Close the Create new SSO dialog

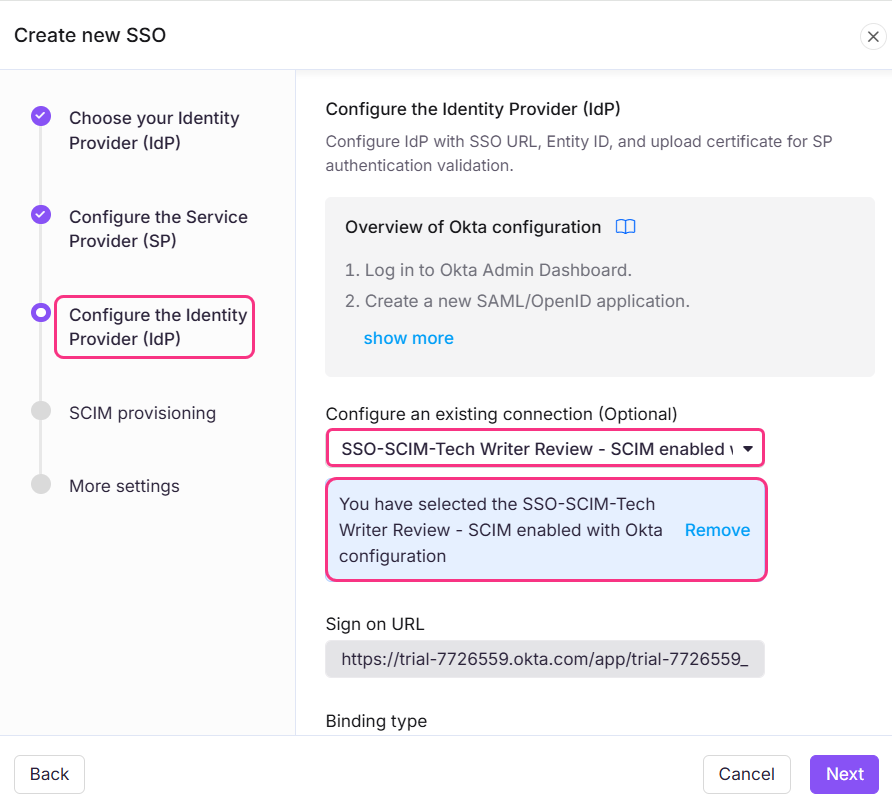point(872,37)
